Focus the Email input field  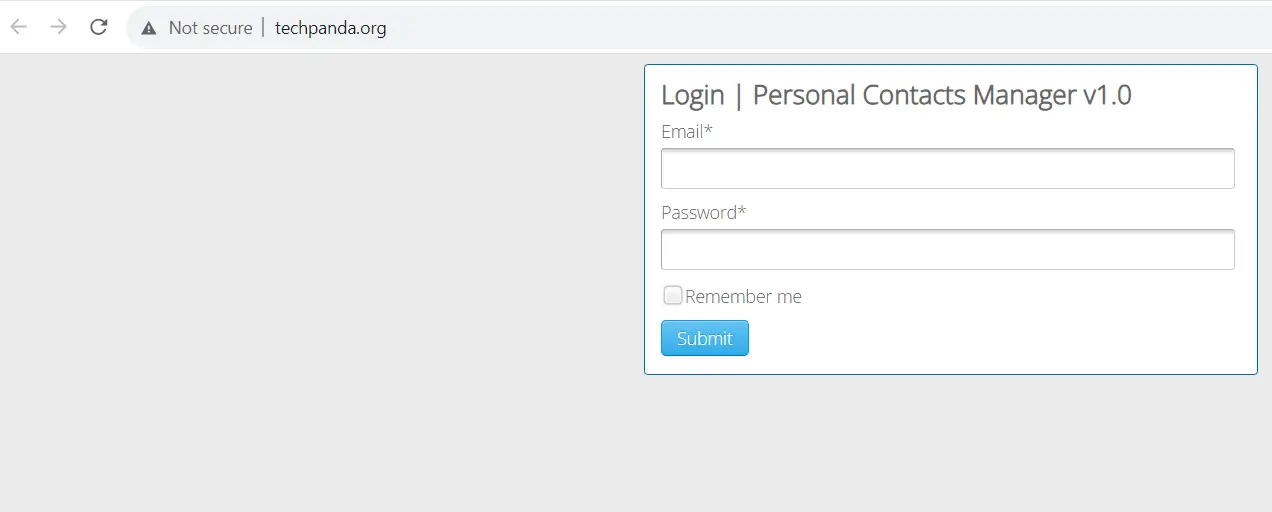(947, 168)
